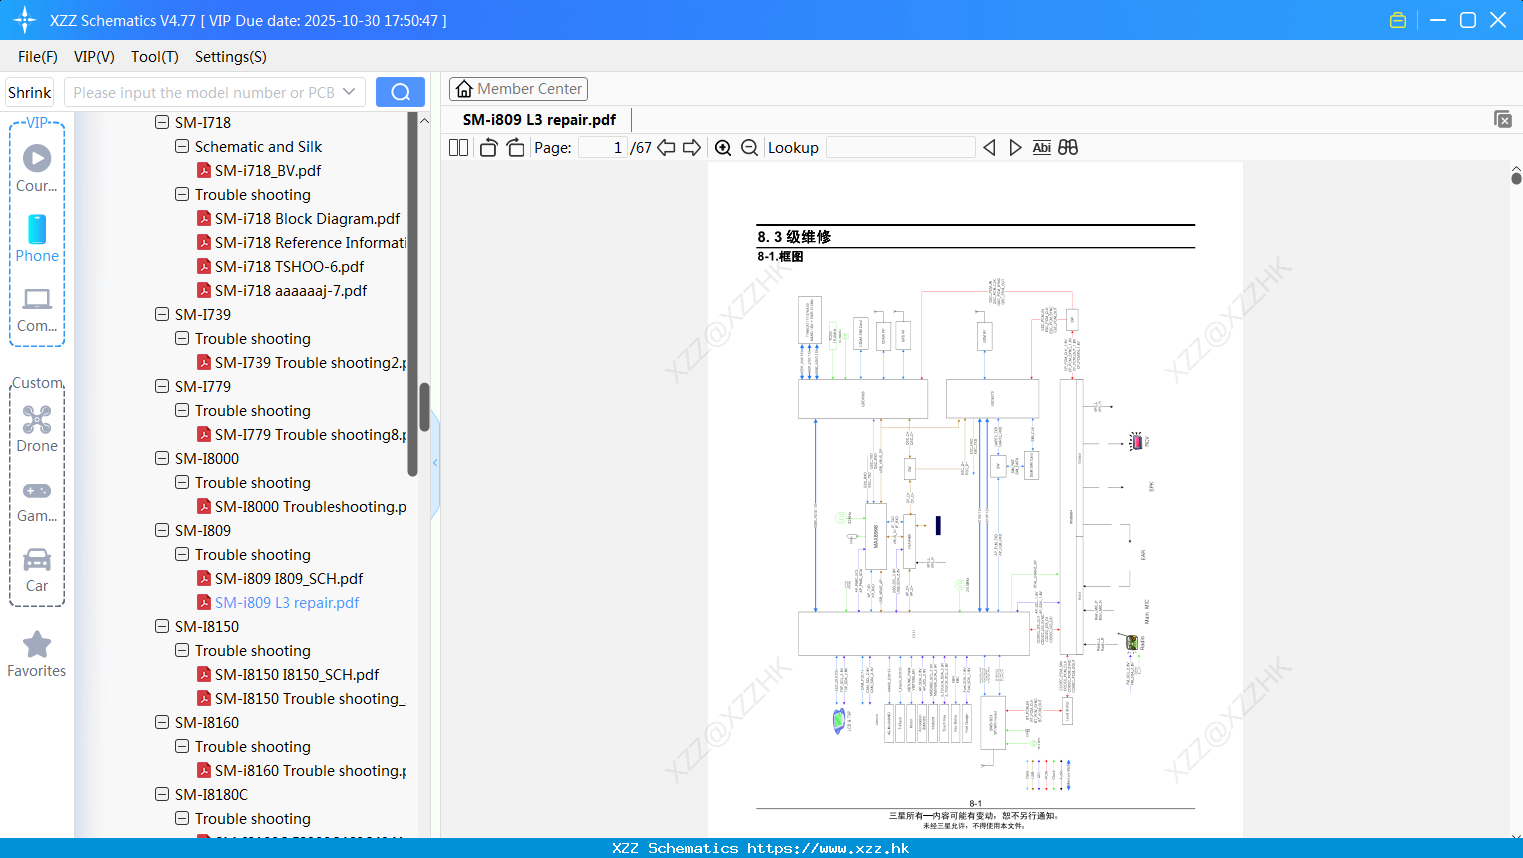Toggle the Abi text matching option
The height and width of the screenshot is (858, 1523).
tap(1041, 147)
